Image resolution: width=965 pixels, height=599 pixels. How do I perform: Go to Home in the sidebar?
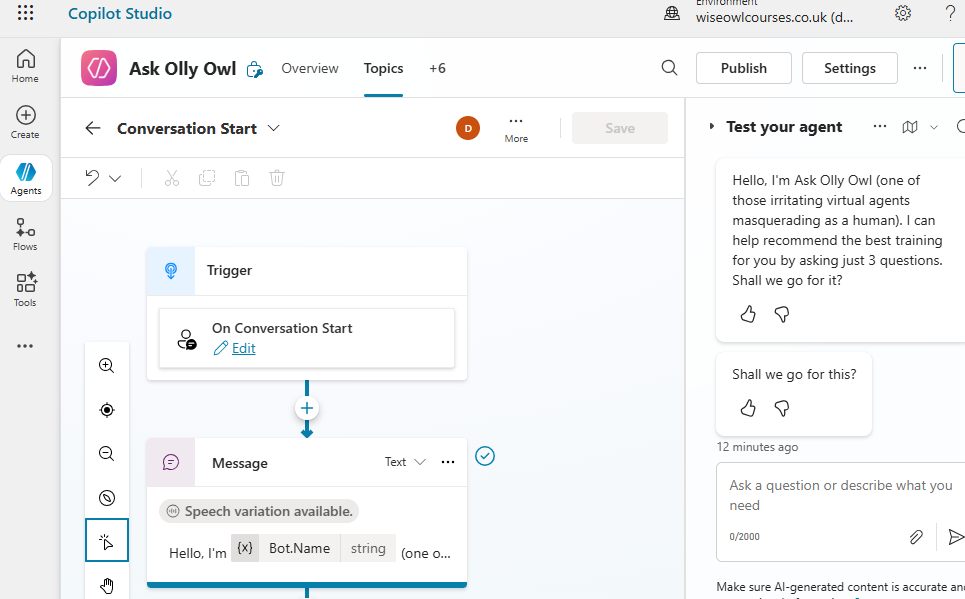(x=25, y=66)
